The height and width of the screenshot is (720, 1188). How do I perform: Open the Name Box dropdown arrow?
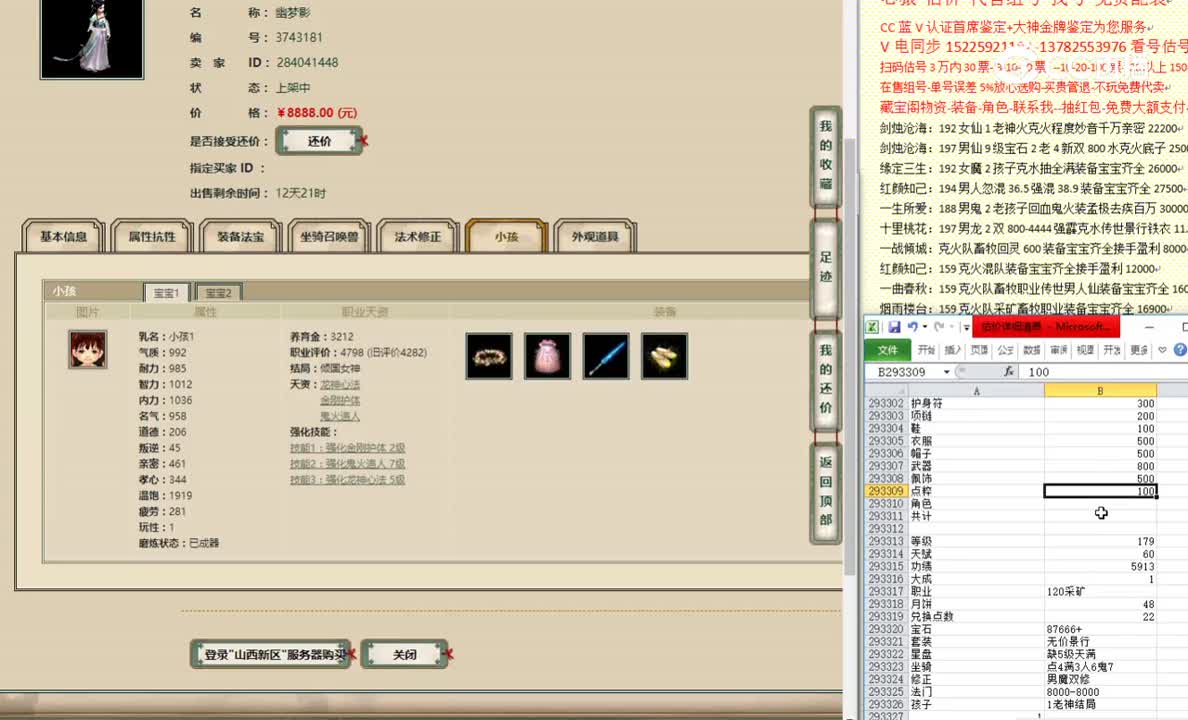[x=946, y=369]
